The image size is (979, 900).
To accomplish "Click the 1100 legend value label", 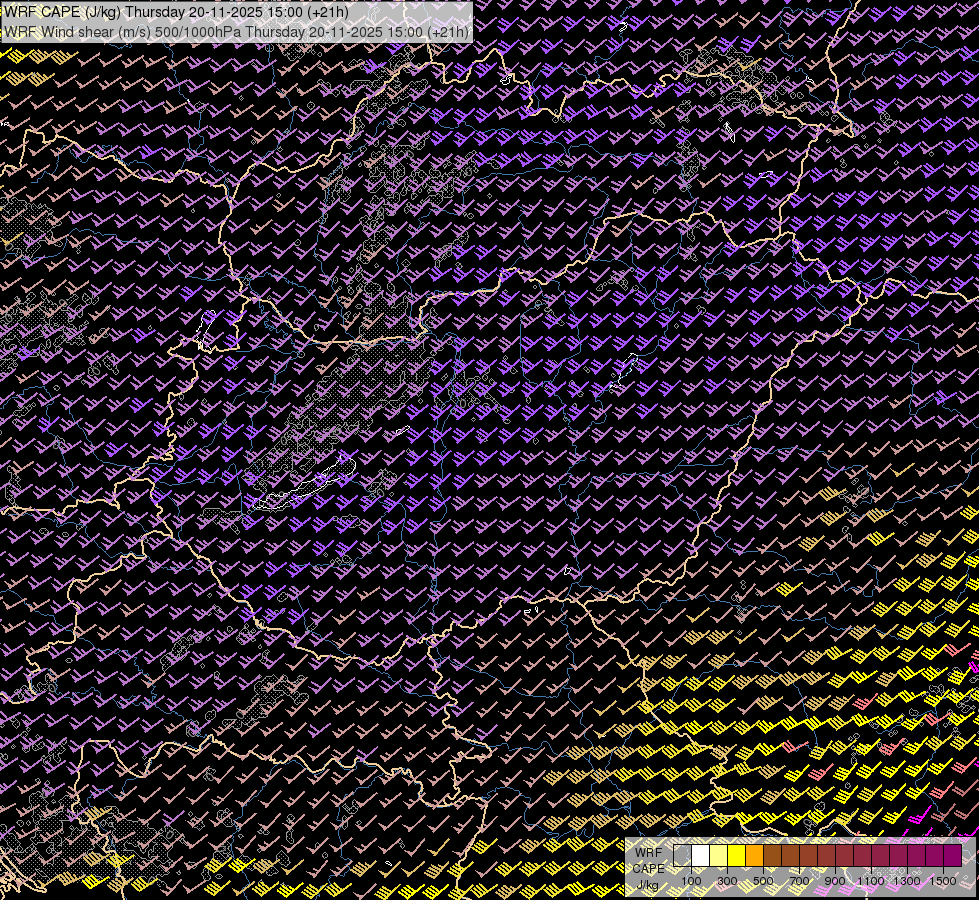I will pos(870,881).
